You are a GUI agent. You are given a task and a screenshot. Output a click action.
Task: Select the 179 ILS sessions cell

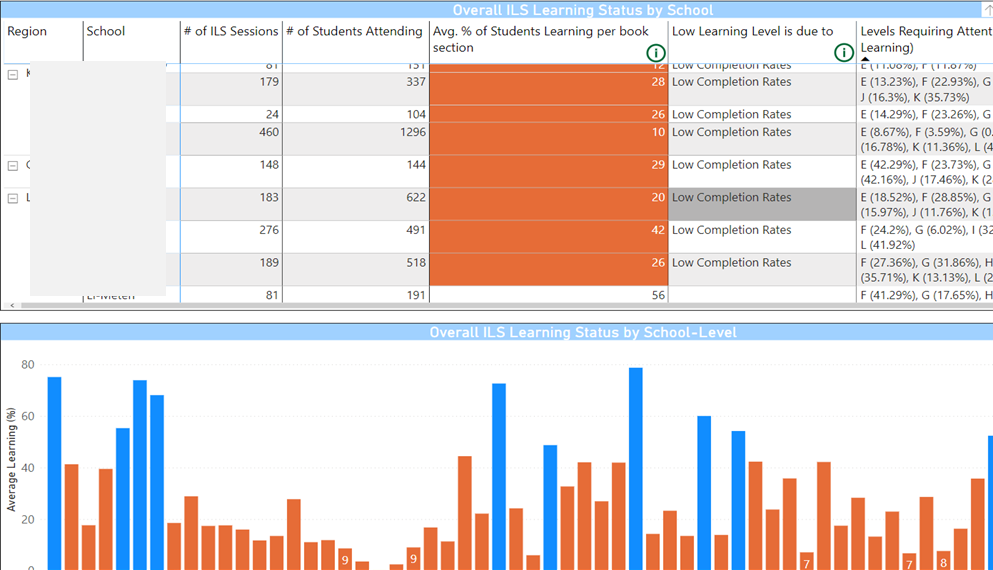tap(231, 89)
